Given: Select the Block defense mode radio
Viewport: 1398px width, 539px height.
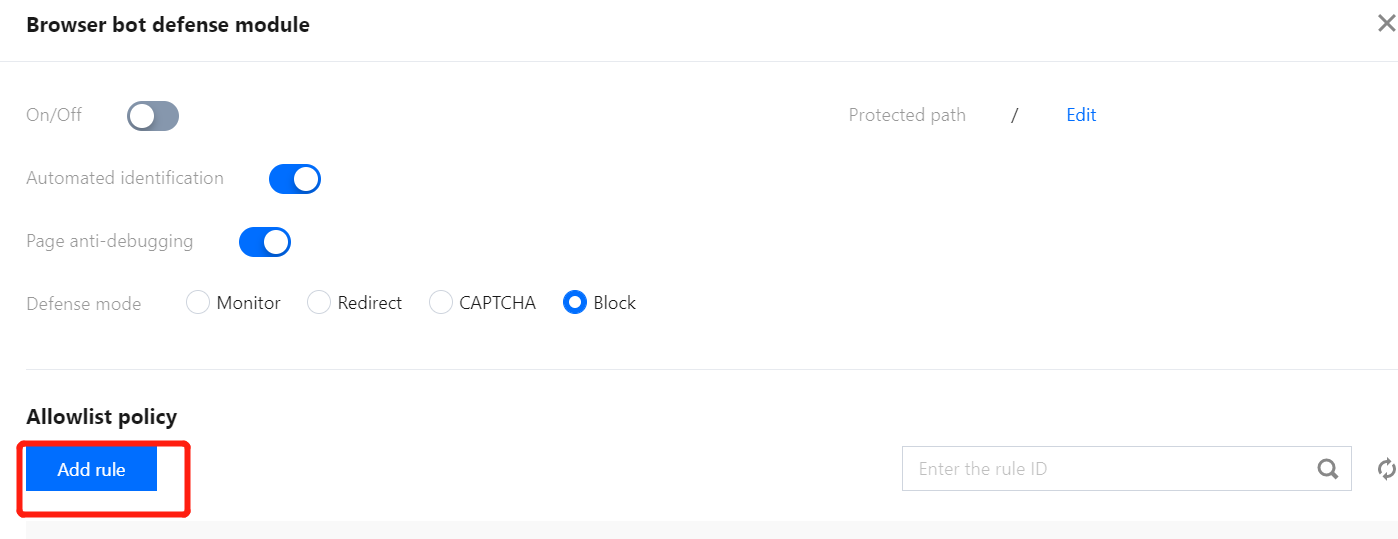Looking at the screenshot, I should click(575, 303).
